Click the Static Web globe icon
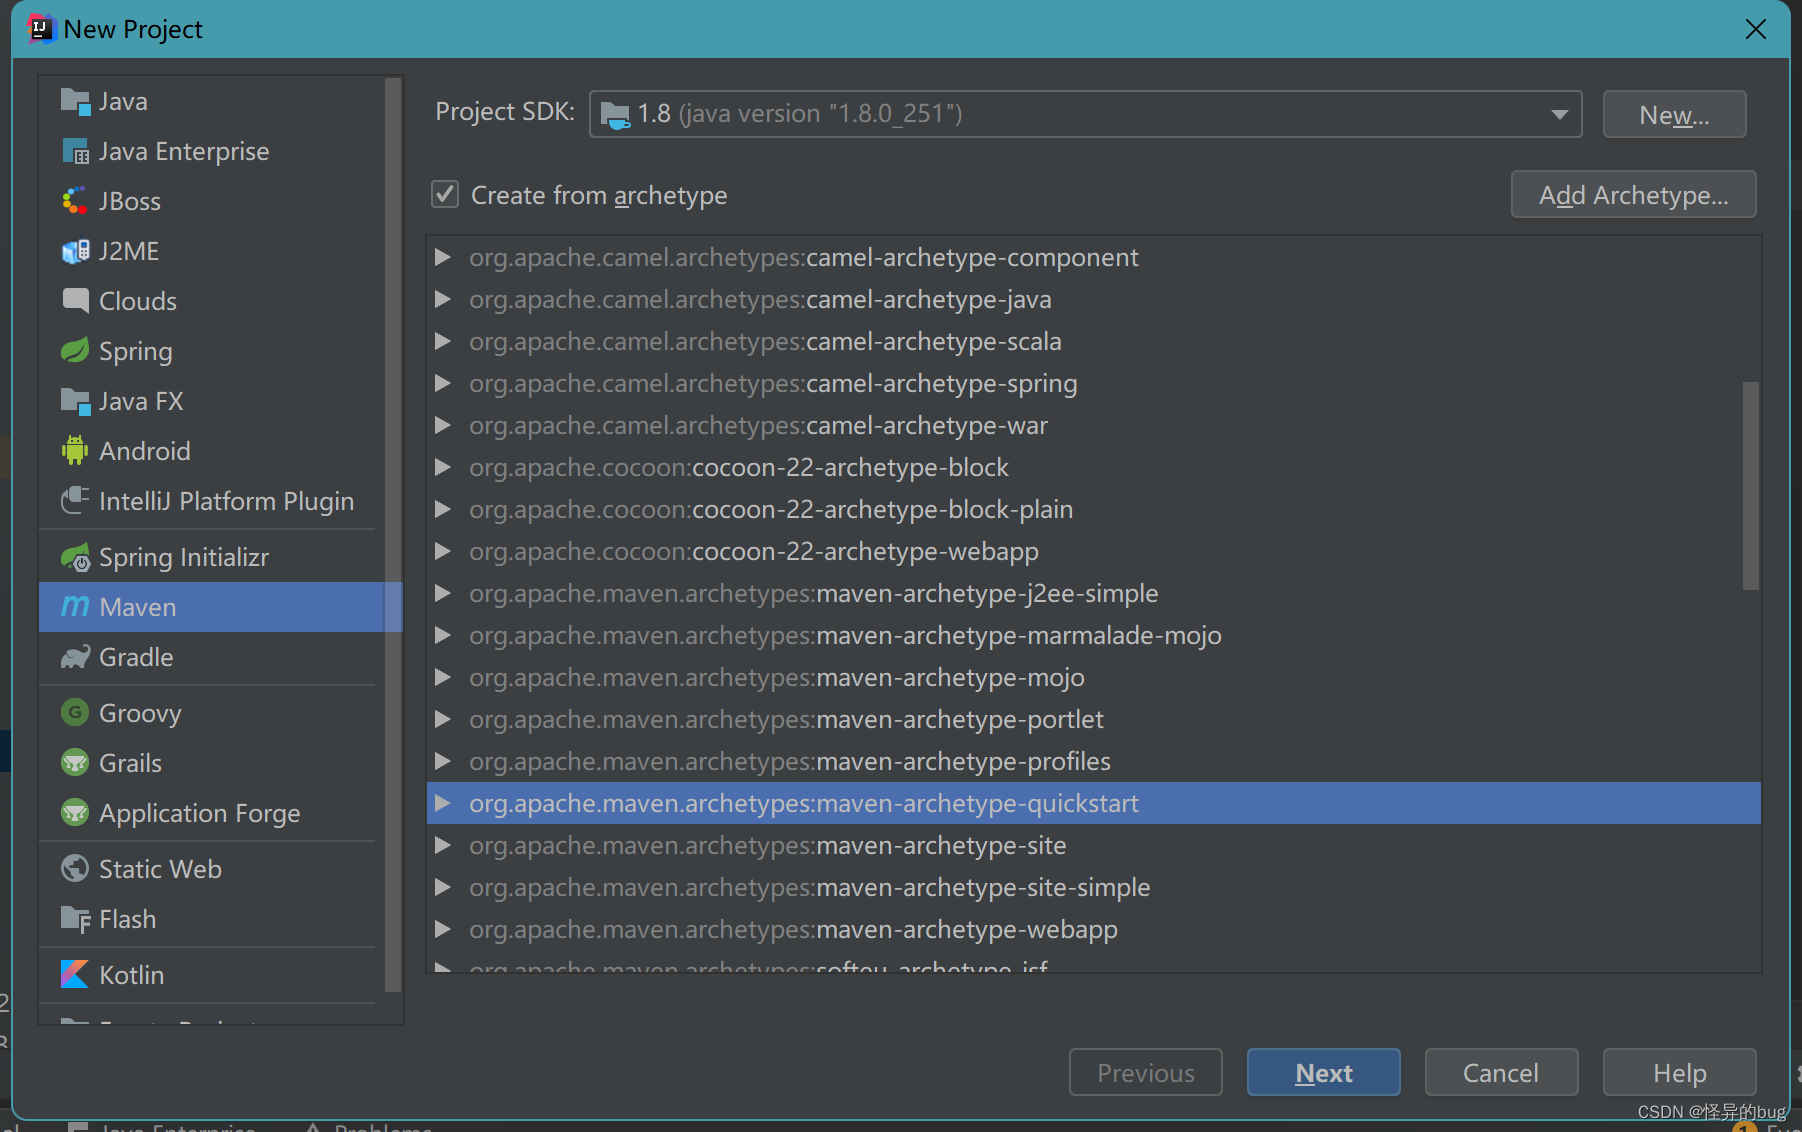Screen dimensions: 1802x1132 75,869
